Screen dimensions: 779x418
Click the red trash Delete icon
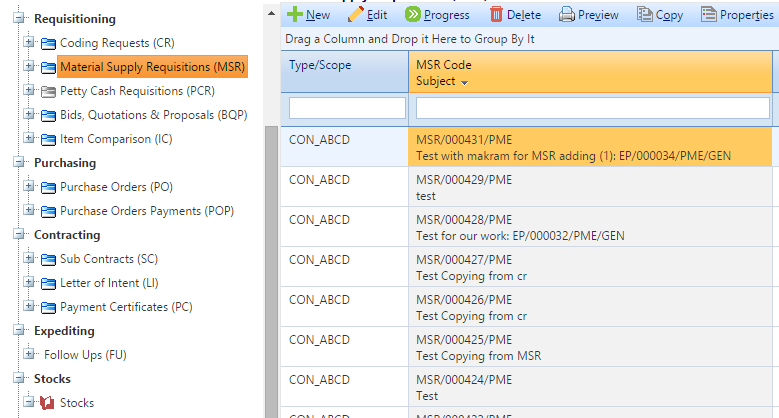[496, 14]
